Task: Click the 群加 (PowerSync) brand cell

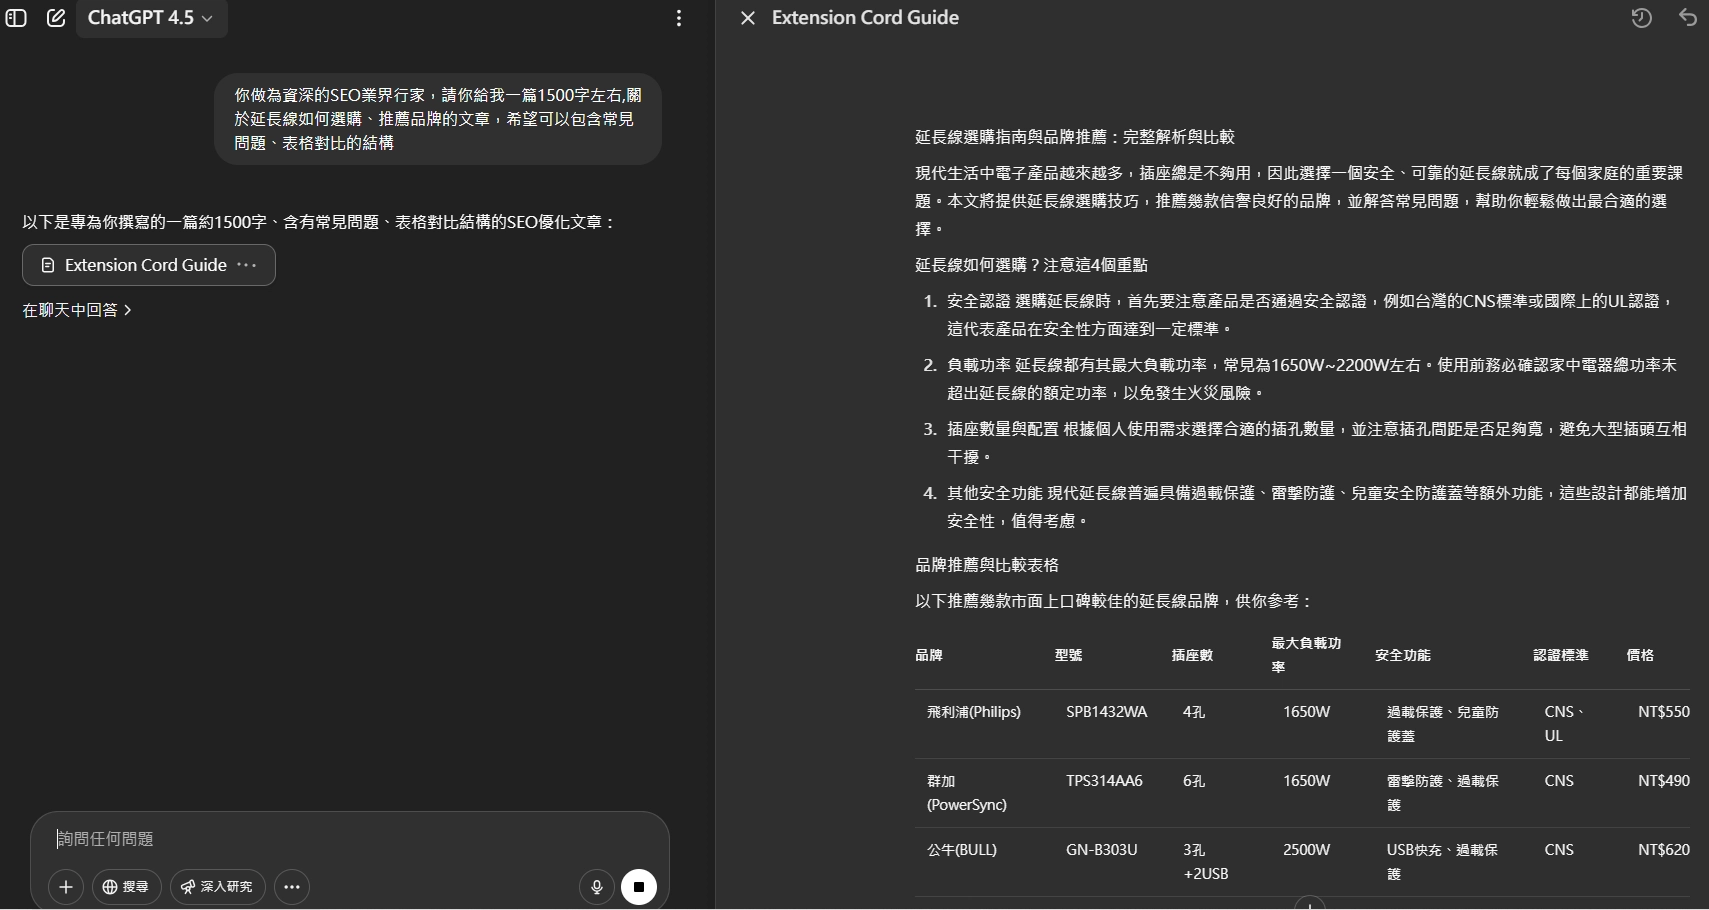Action: (x=967, y=793)
